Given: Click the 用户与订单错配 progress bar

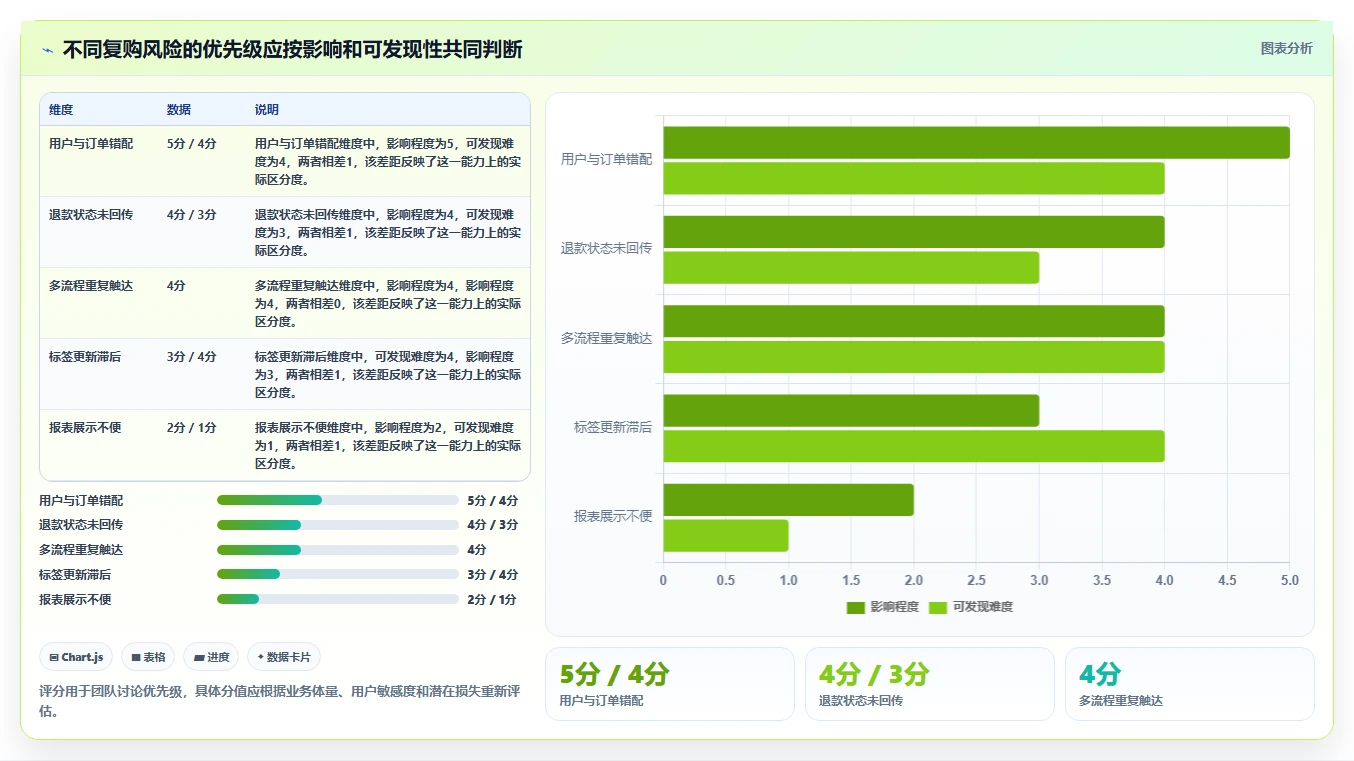Looking at the screenshot, I should pos(338,500).
